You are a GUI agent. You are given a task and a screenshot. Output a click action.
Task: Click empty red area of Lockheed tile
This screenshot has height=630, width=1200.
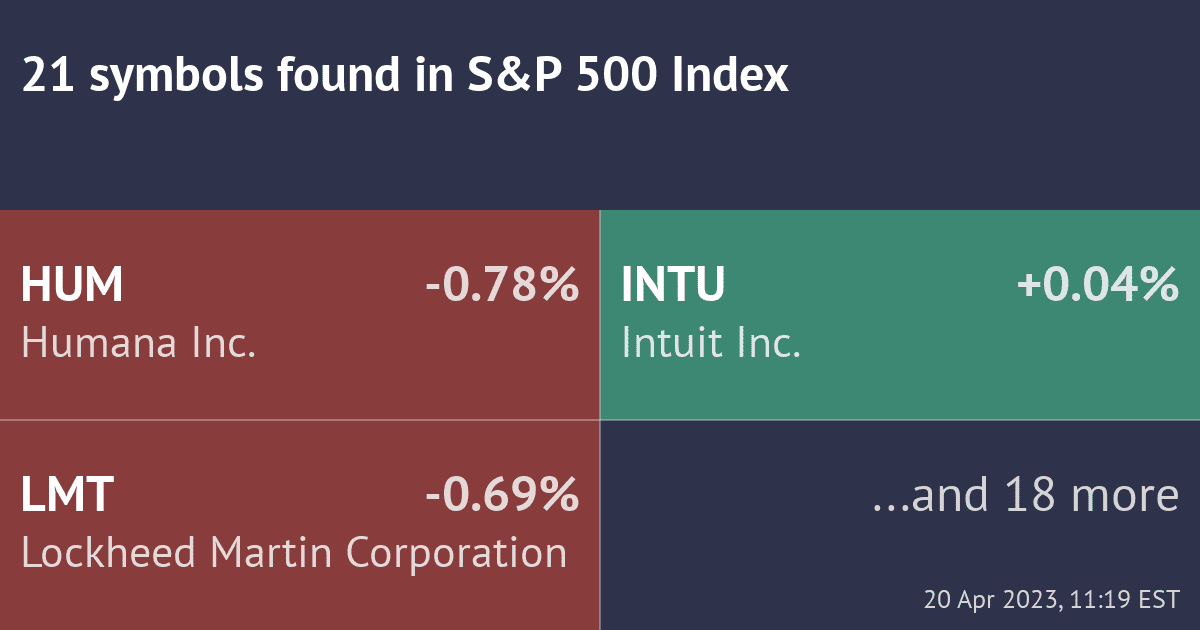click(x=300, y=600)
